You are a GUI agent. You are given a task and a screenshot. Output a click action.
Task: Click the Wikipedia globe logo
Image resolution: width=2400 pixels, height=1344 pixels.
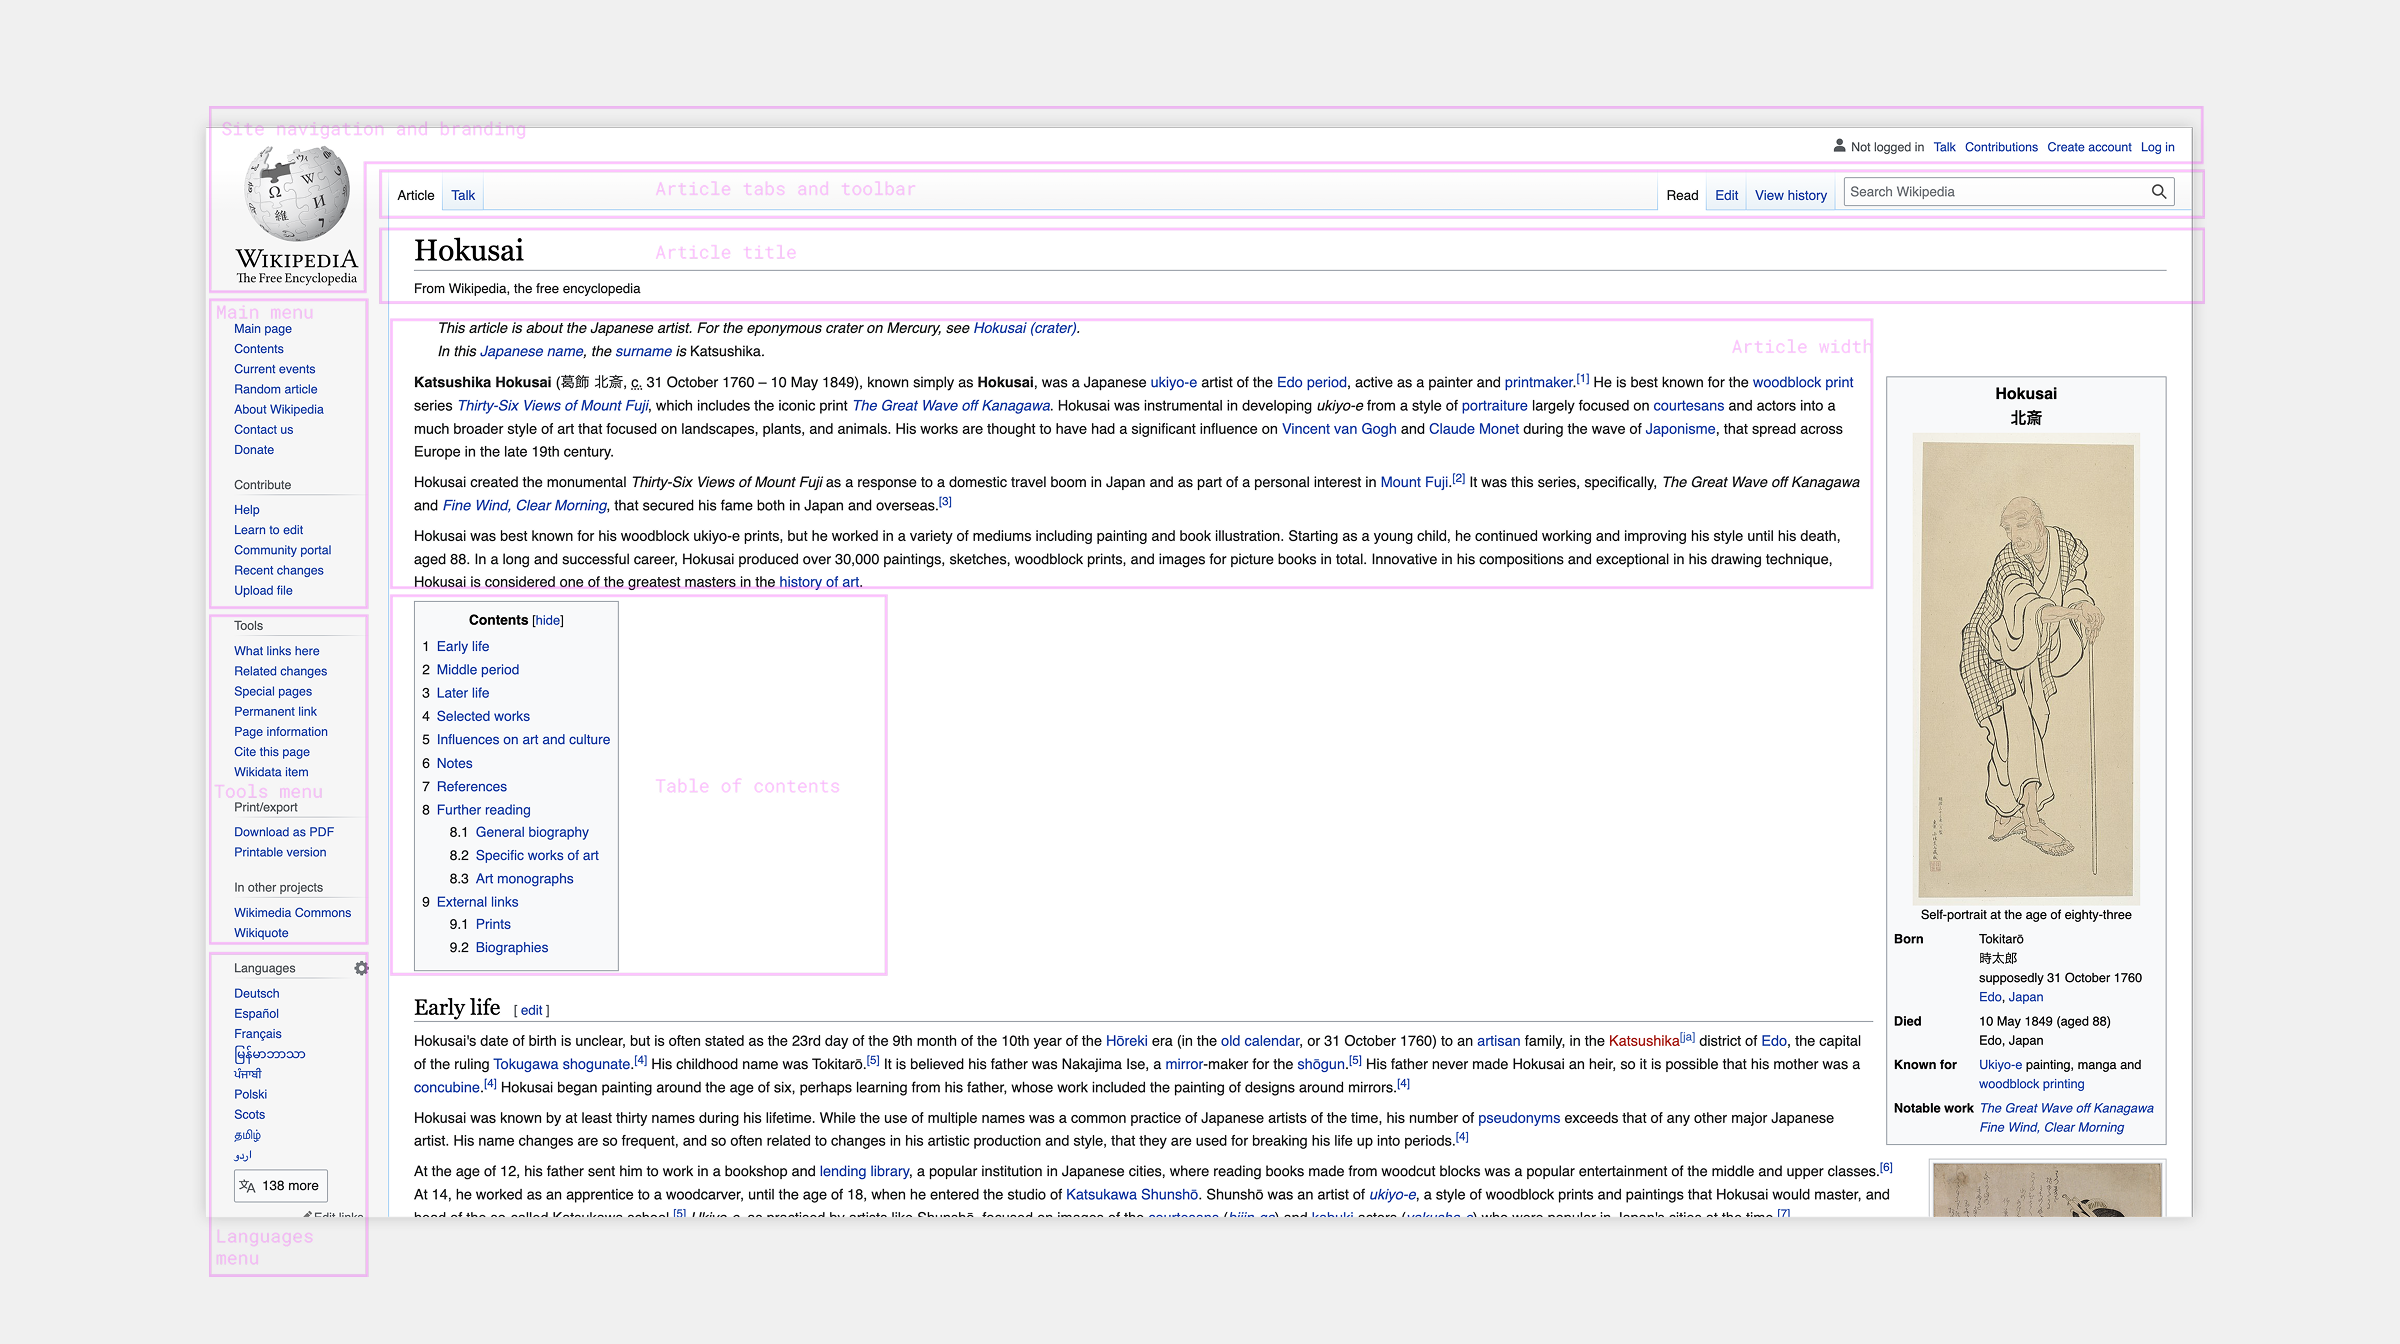click(x=297, y=194)
